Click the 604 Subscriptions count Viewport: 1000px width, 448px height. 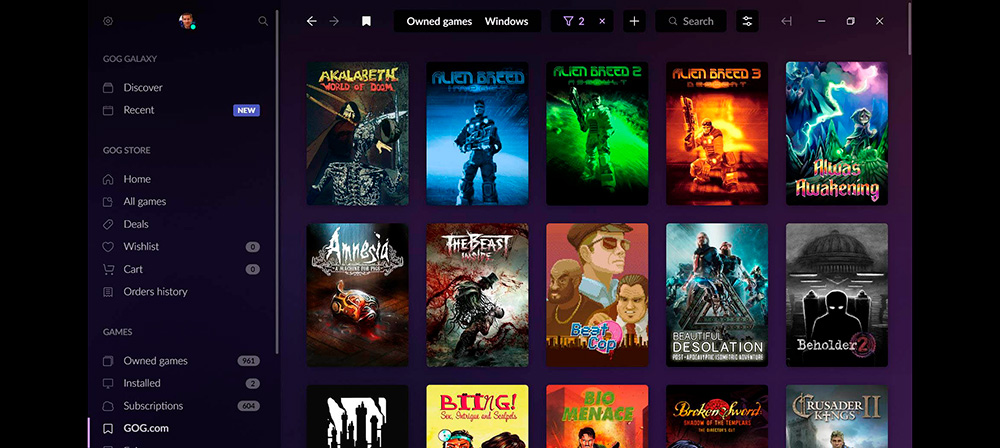(249, 406)
